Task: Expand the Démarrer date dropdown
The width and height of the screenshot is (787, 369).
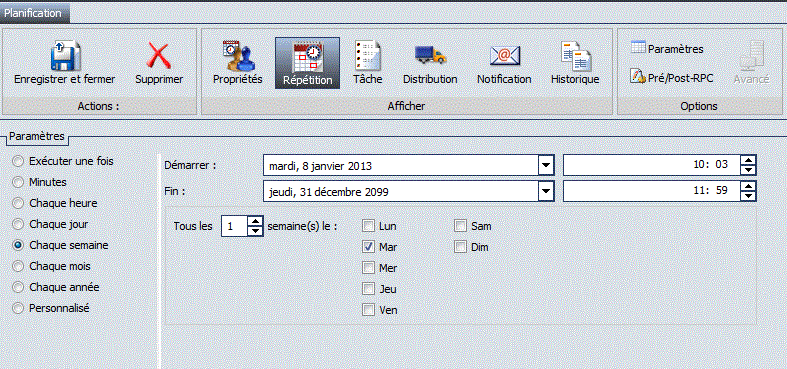Action: point(546,165)
